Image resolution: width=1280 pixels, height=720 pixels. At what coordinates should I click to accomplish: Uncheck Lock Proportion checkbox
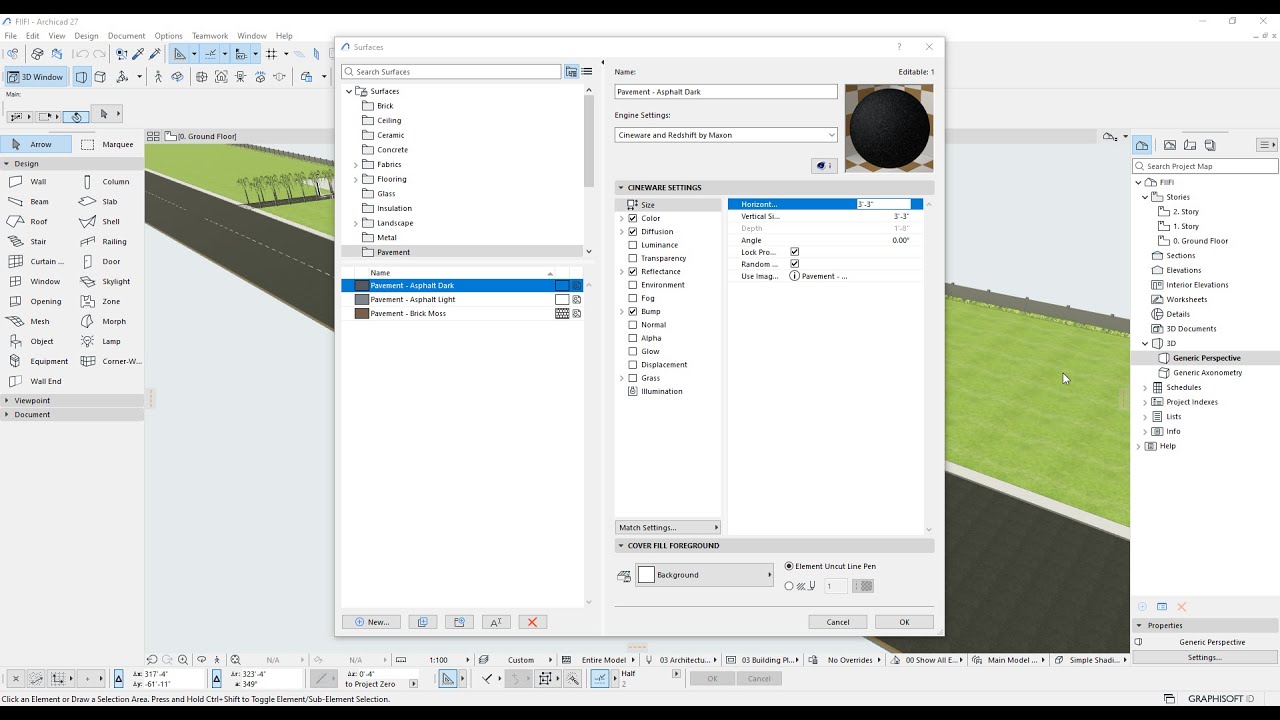795,252
